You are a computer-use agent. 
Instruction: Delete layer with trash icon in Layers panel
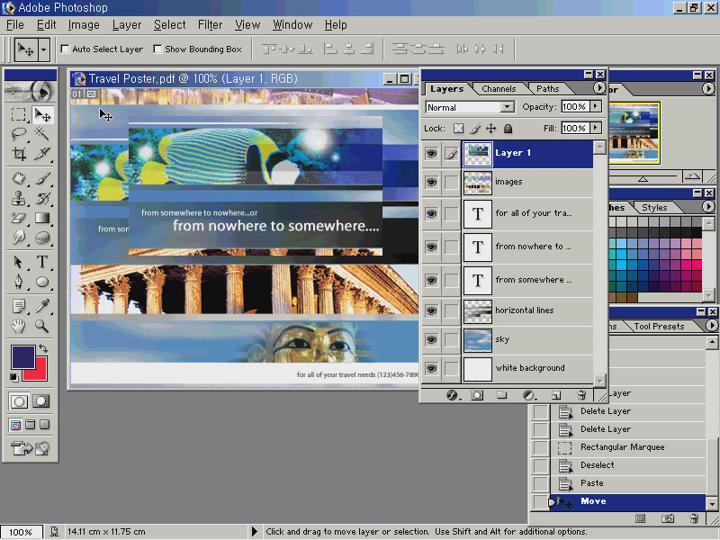click(582, 395)
